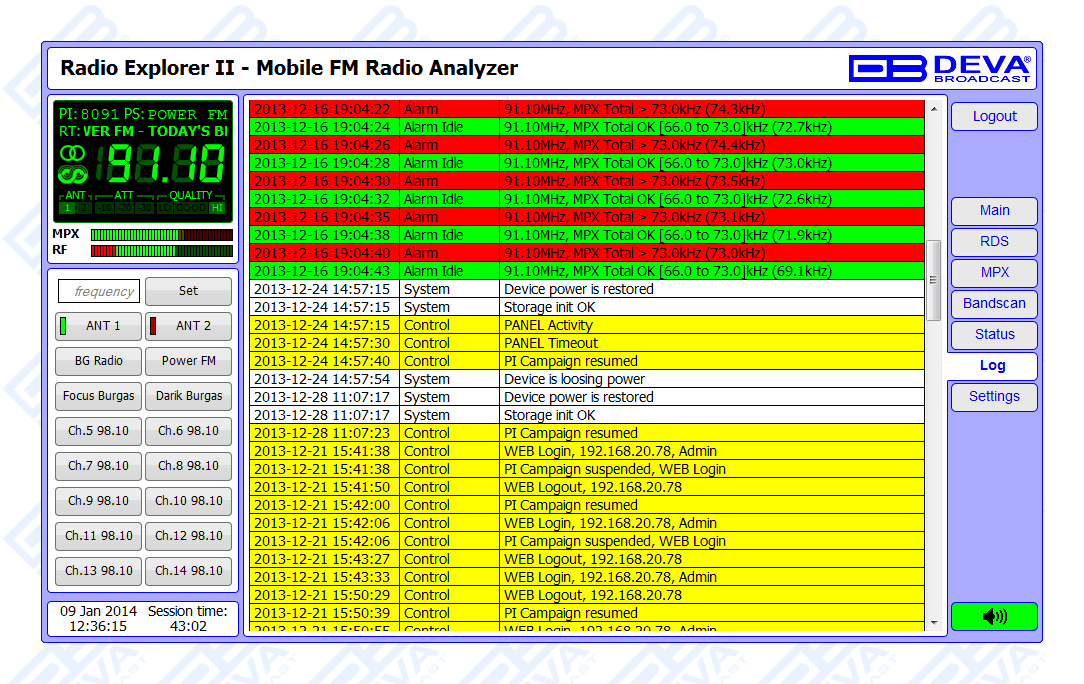
Task: Switch to antenna ANT 1
Action: (x=98, y=326)
